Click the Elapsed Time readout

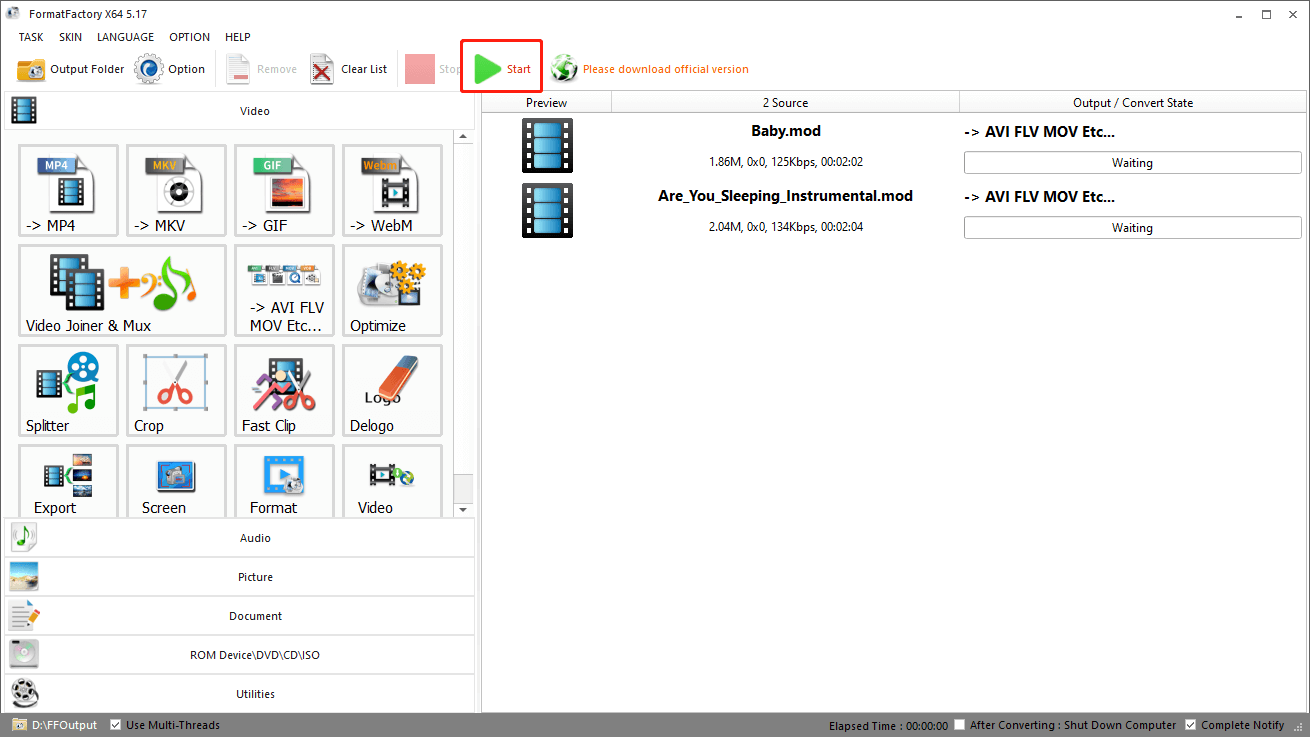tap(888, 725)
